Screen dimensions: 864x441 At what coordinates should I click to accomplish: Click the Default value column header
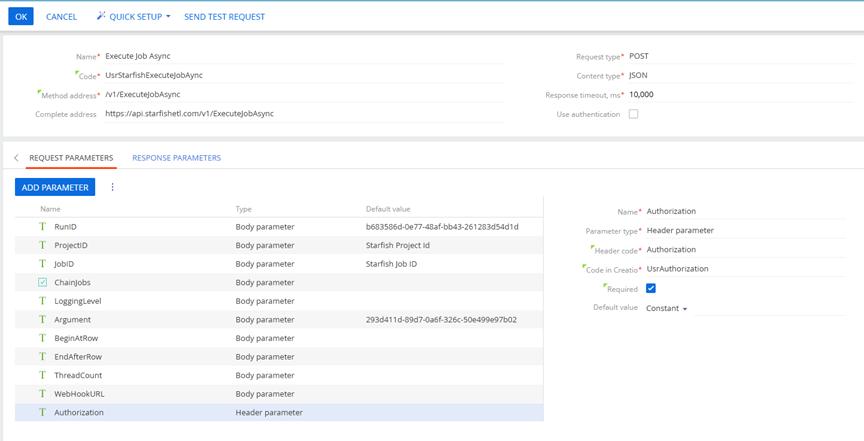(388, 209)
